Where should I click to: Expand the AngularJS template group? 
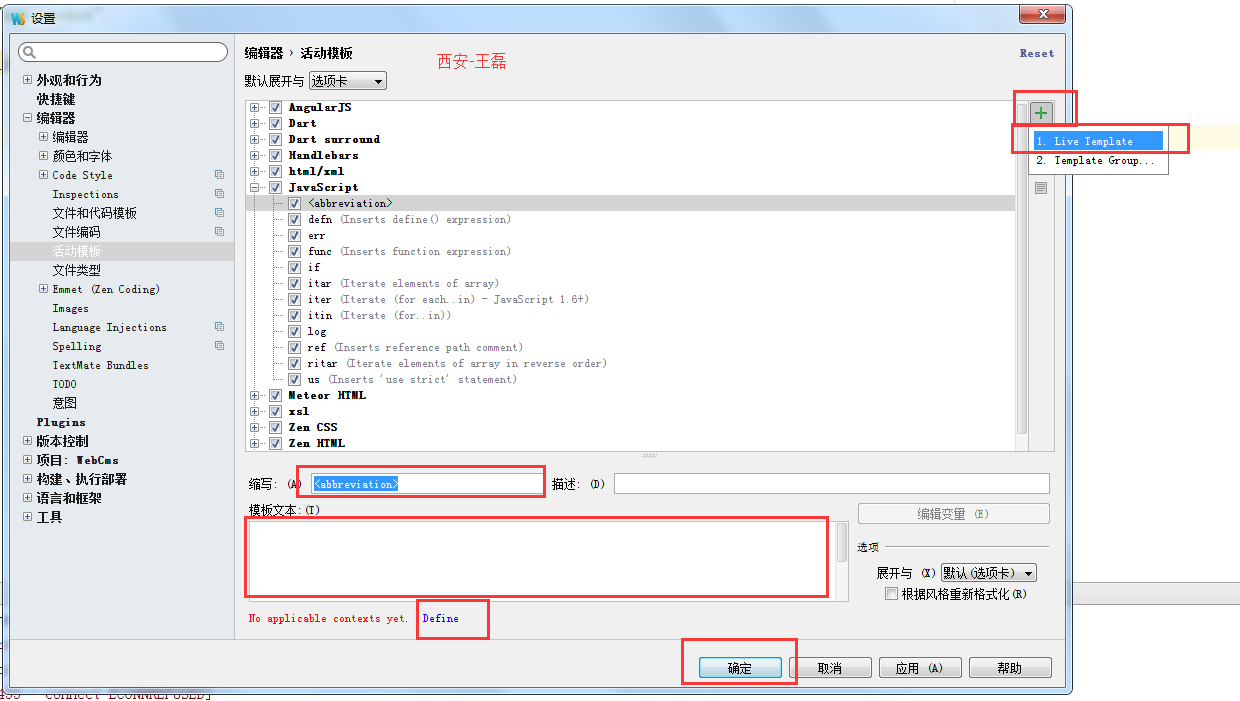(x=254, y=107)
